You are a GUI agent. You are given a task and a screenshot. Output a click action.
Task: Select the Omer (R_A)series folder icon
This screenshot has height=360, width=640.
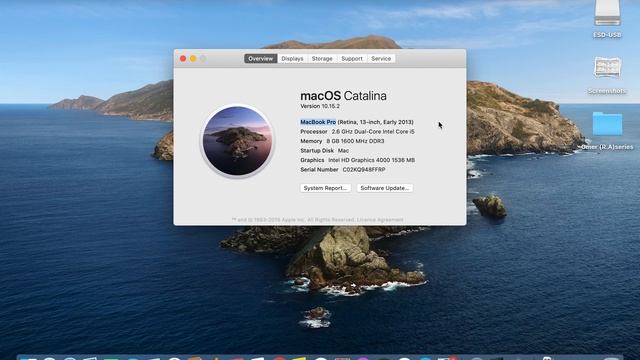click(607, 123)
